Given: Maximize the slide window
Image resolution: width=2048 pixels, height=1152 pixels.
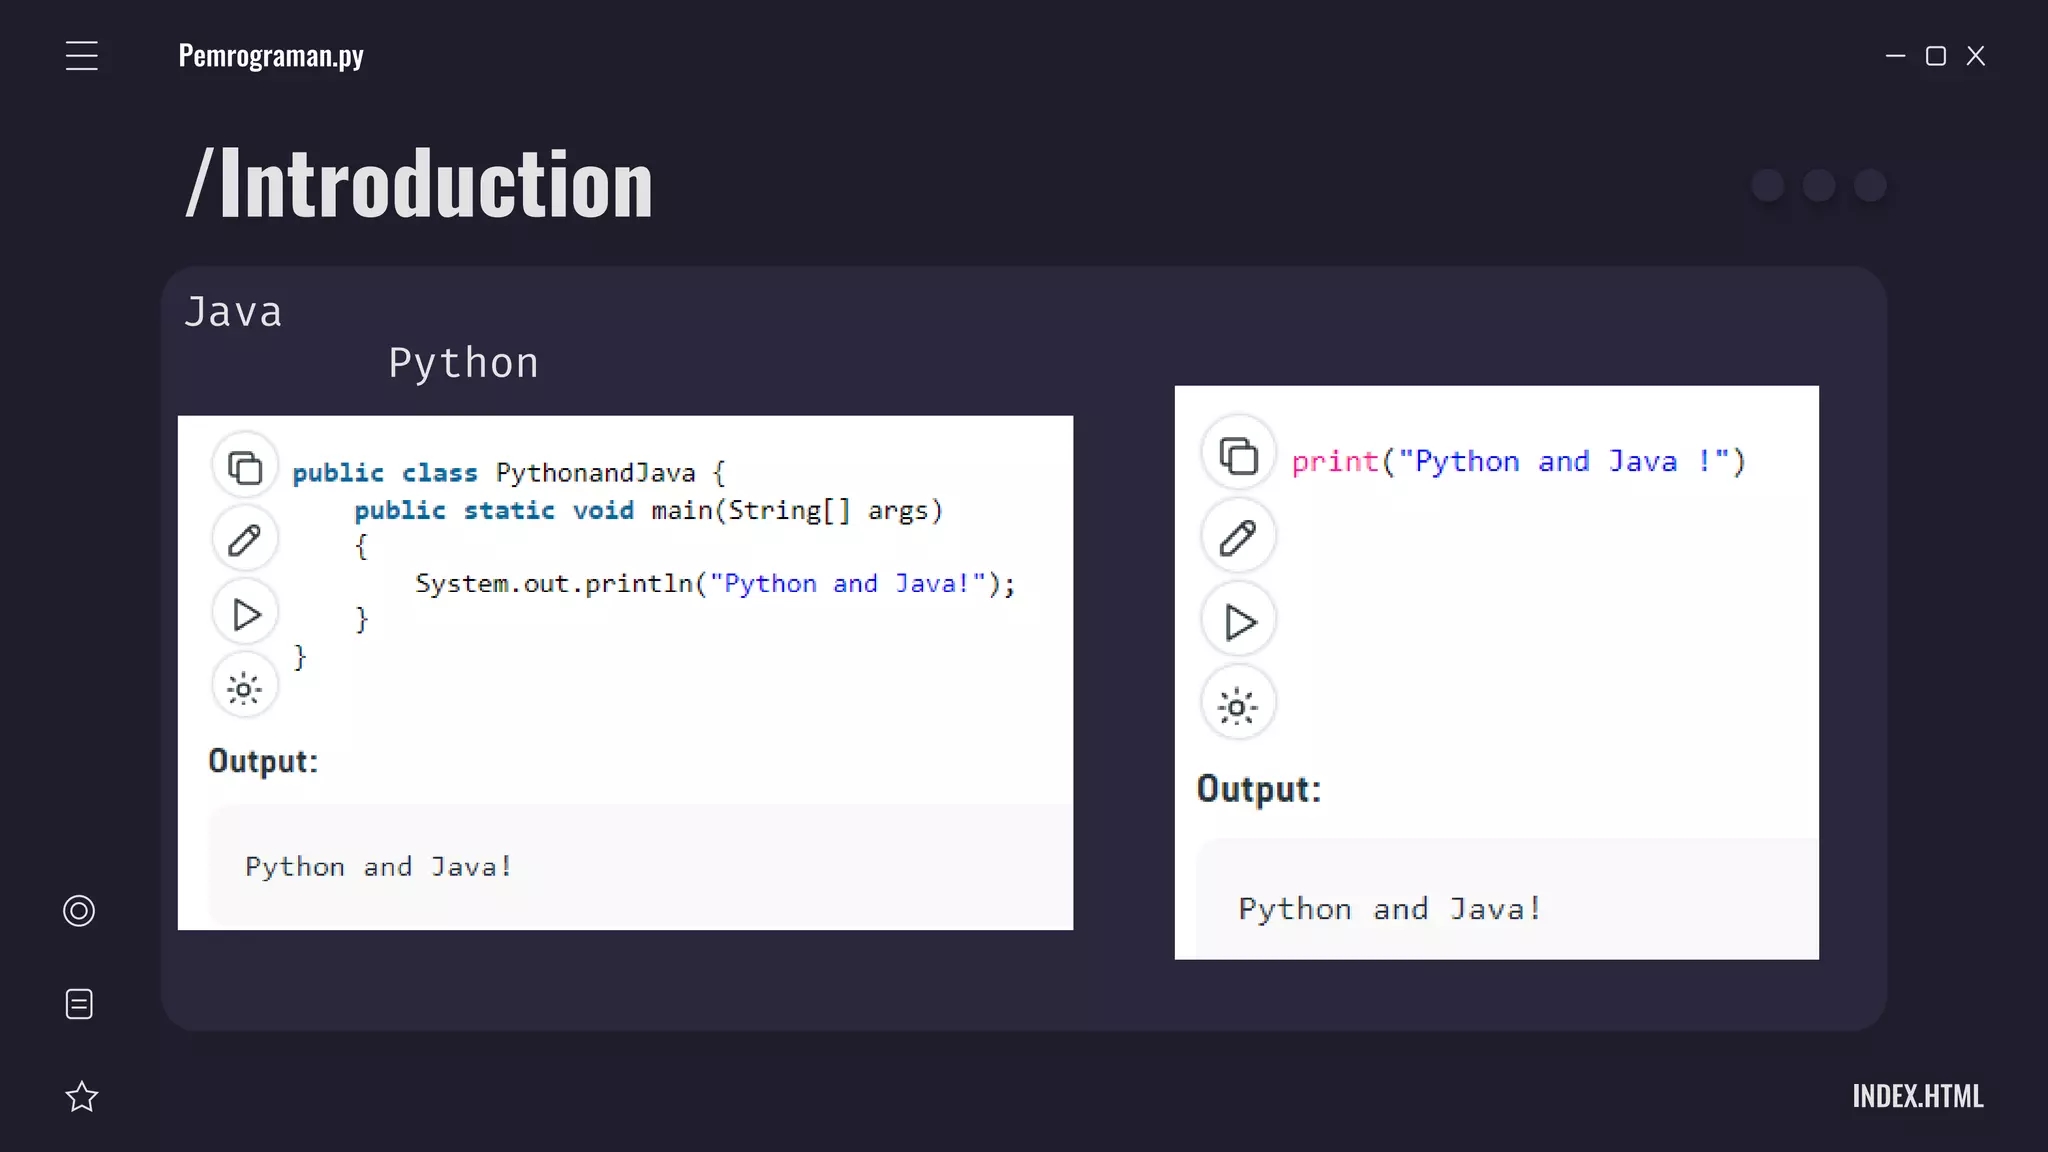Looking at the screenshot, I should [1936, 56].
